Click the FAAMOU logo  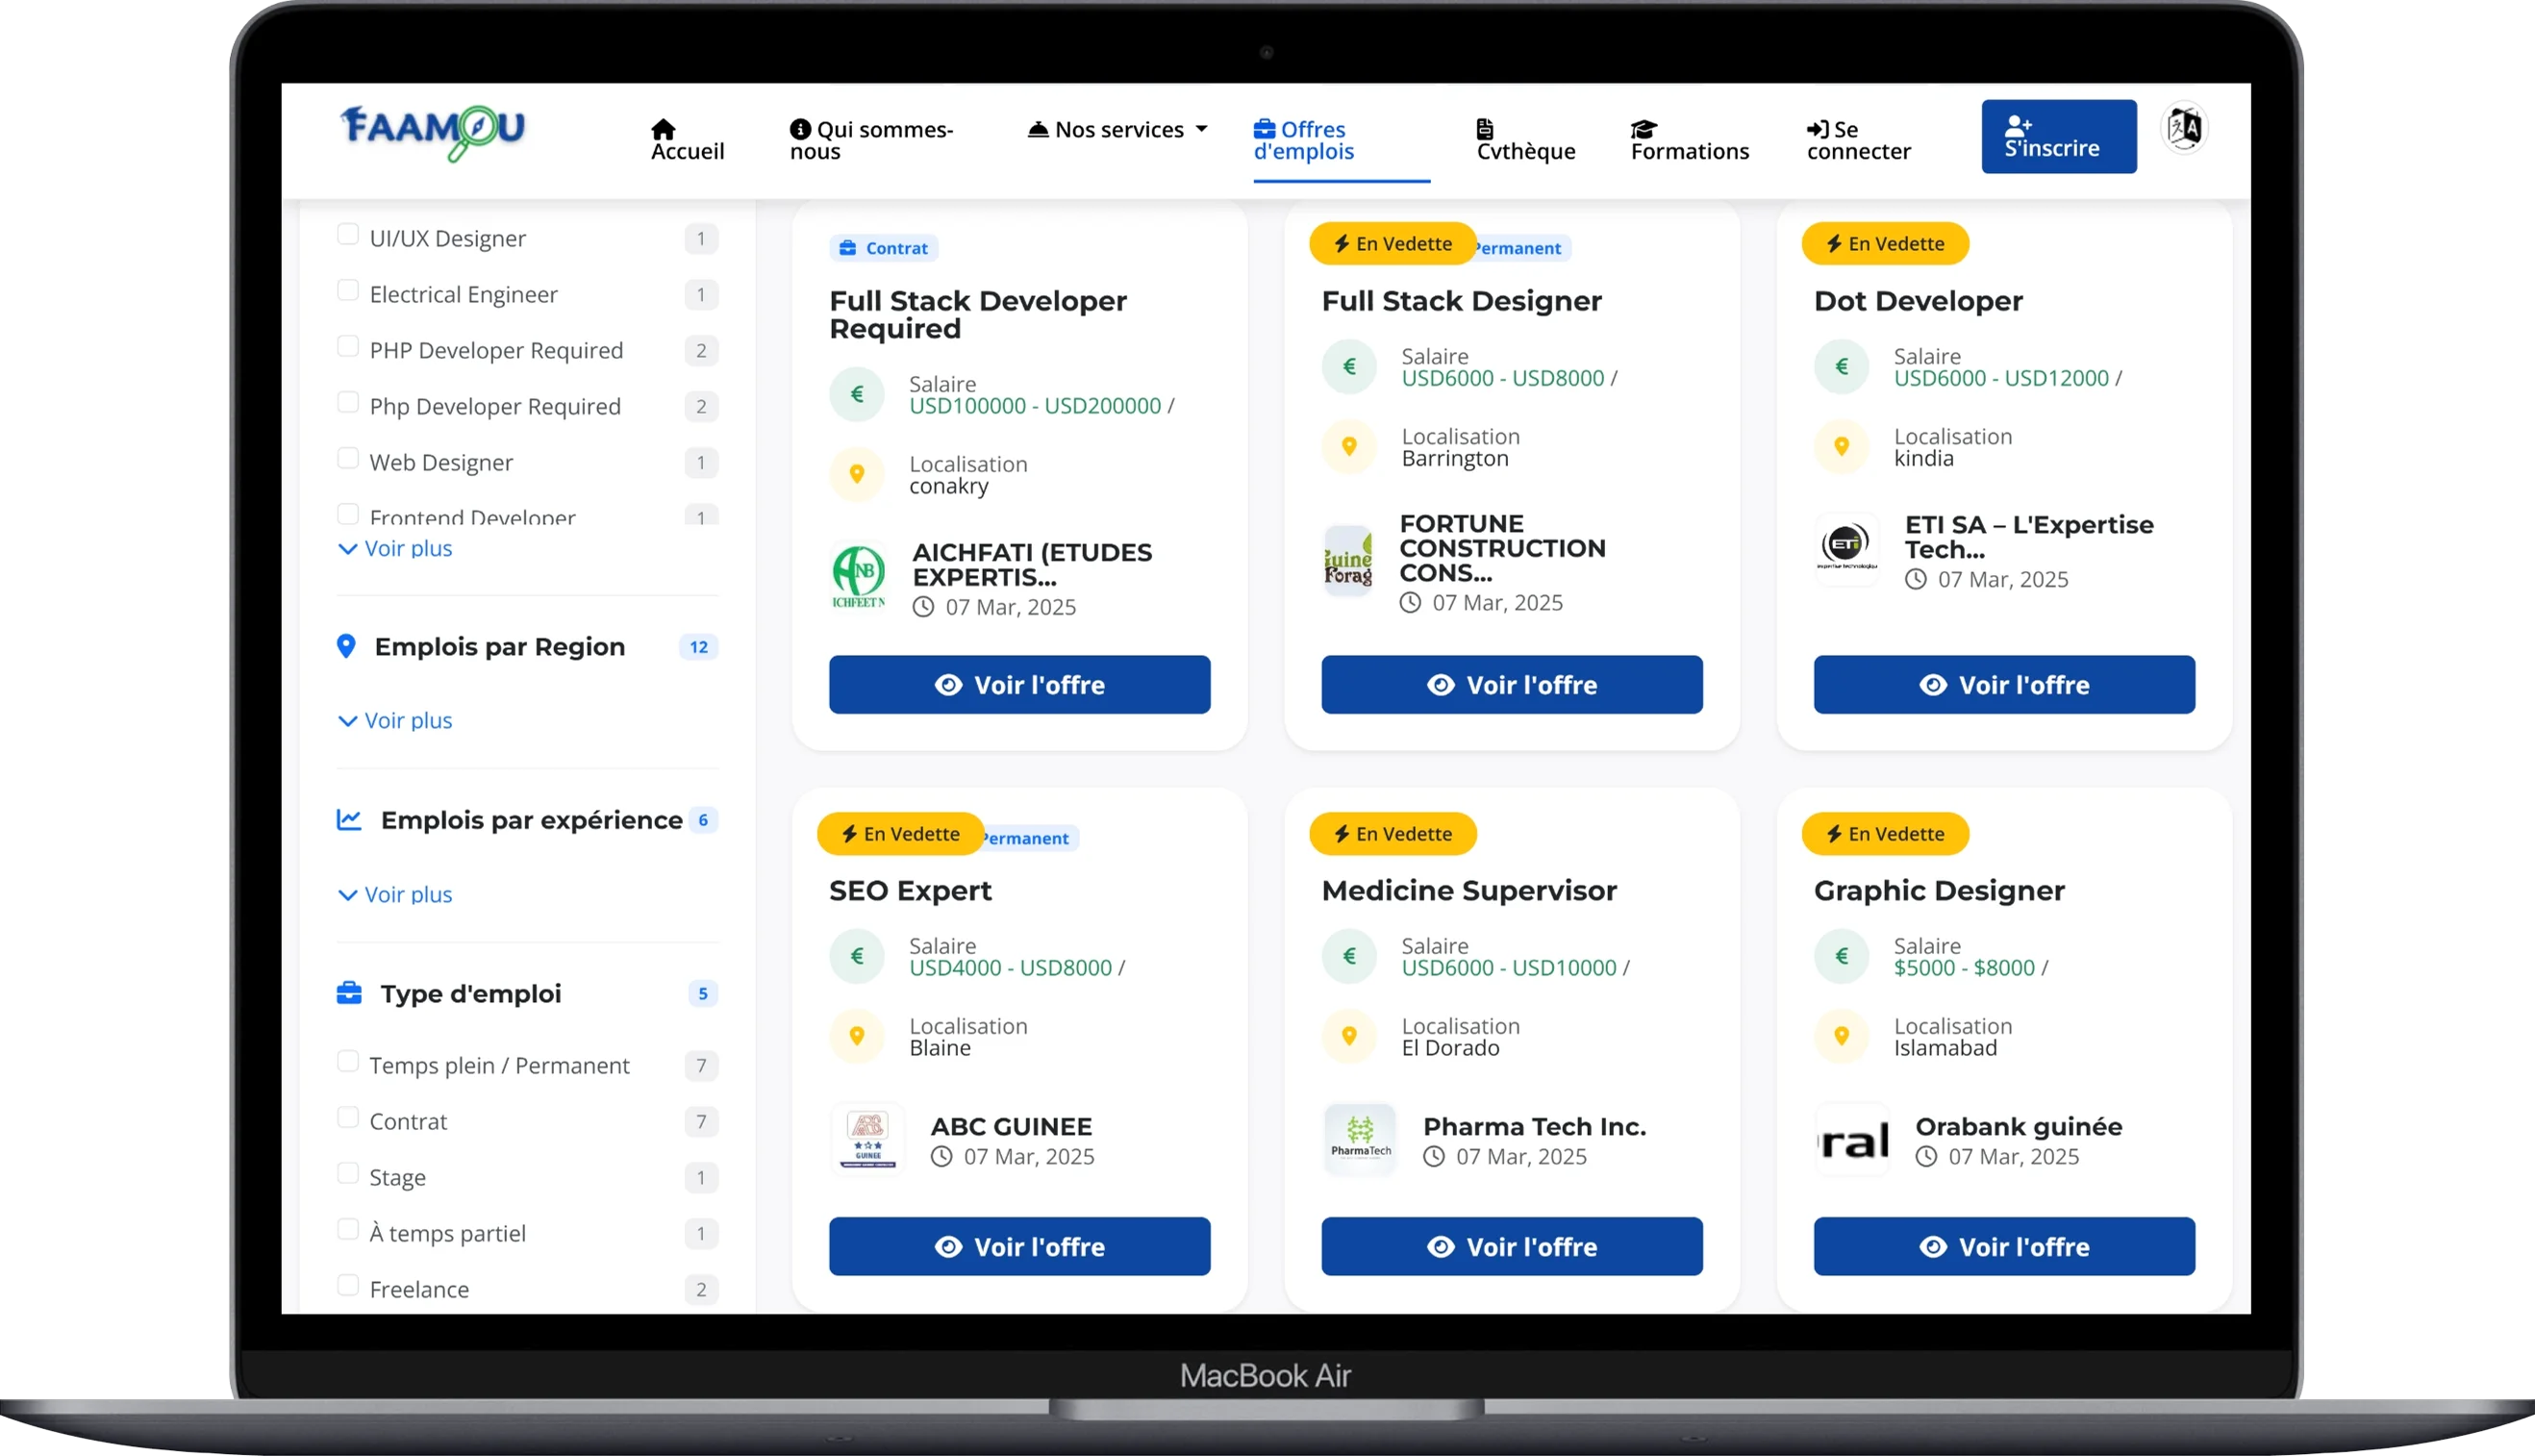click(432, 132)
